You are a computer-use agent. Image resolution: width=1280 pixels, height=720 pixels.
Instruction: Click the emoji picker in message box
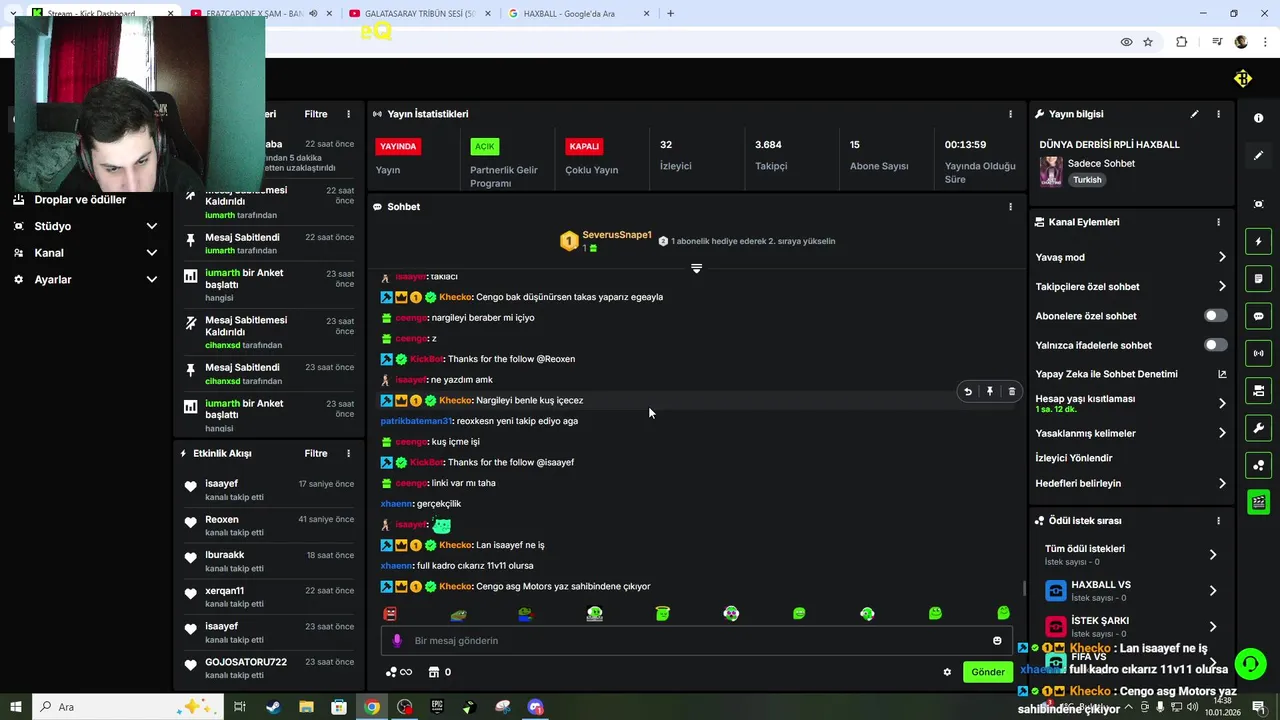997,641
